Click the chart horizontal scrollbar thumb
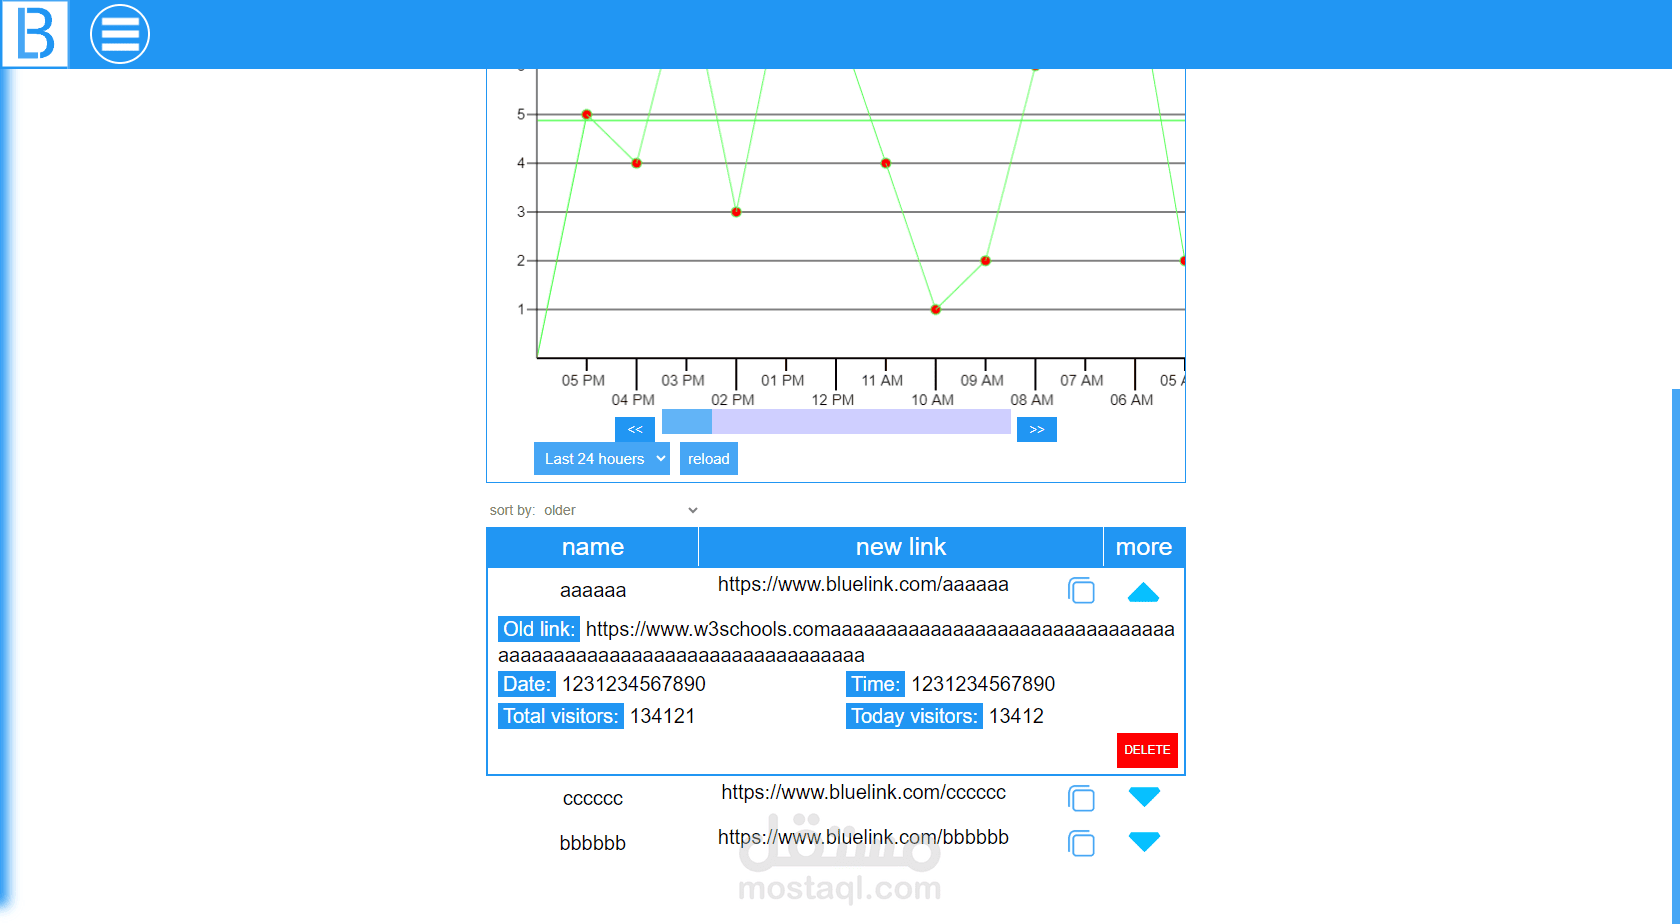Screen dimensions: 1680x924 click(687, 422)
